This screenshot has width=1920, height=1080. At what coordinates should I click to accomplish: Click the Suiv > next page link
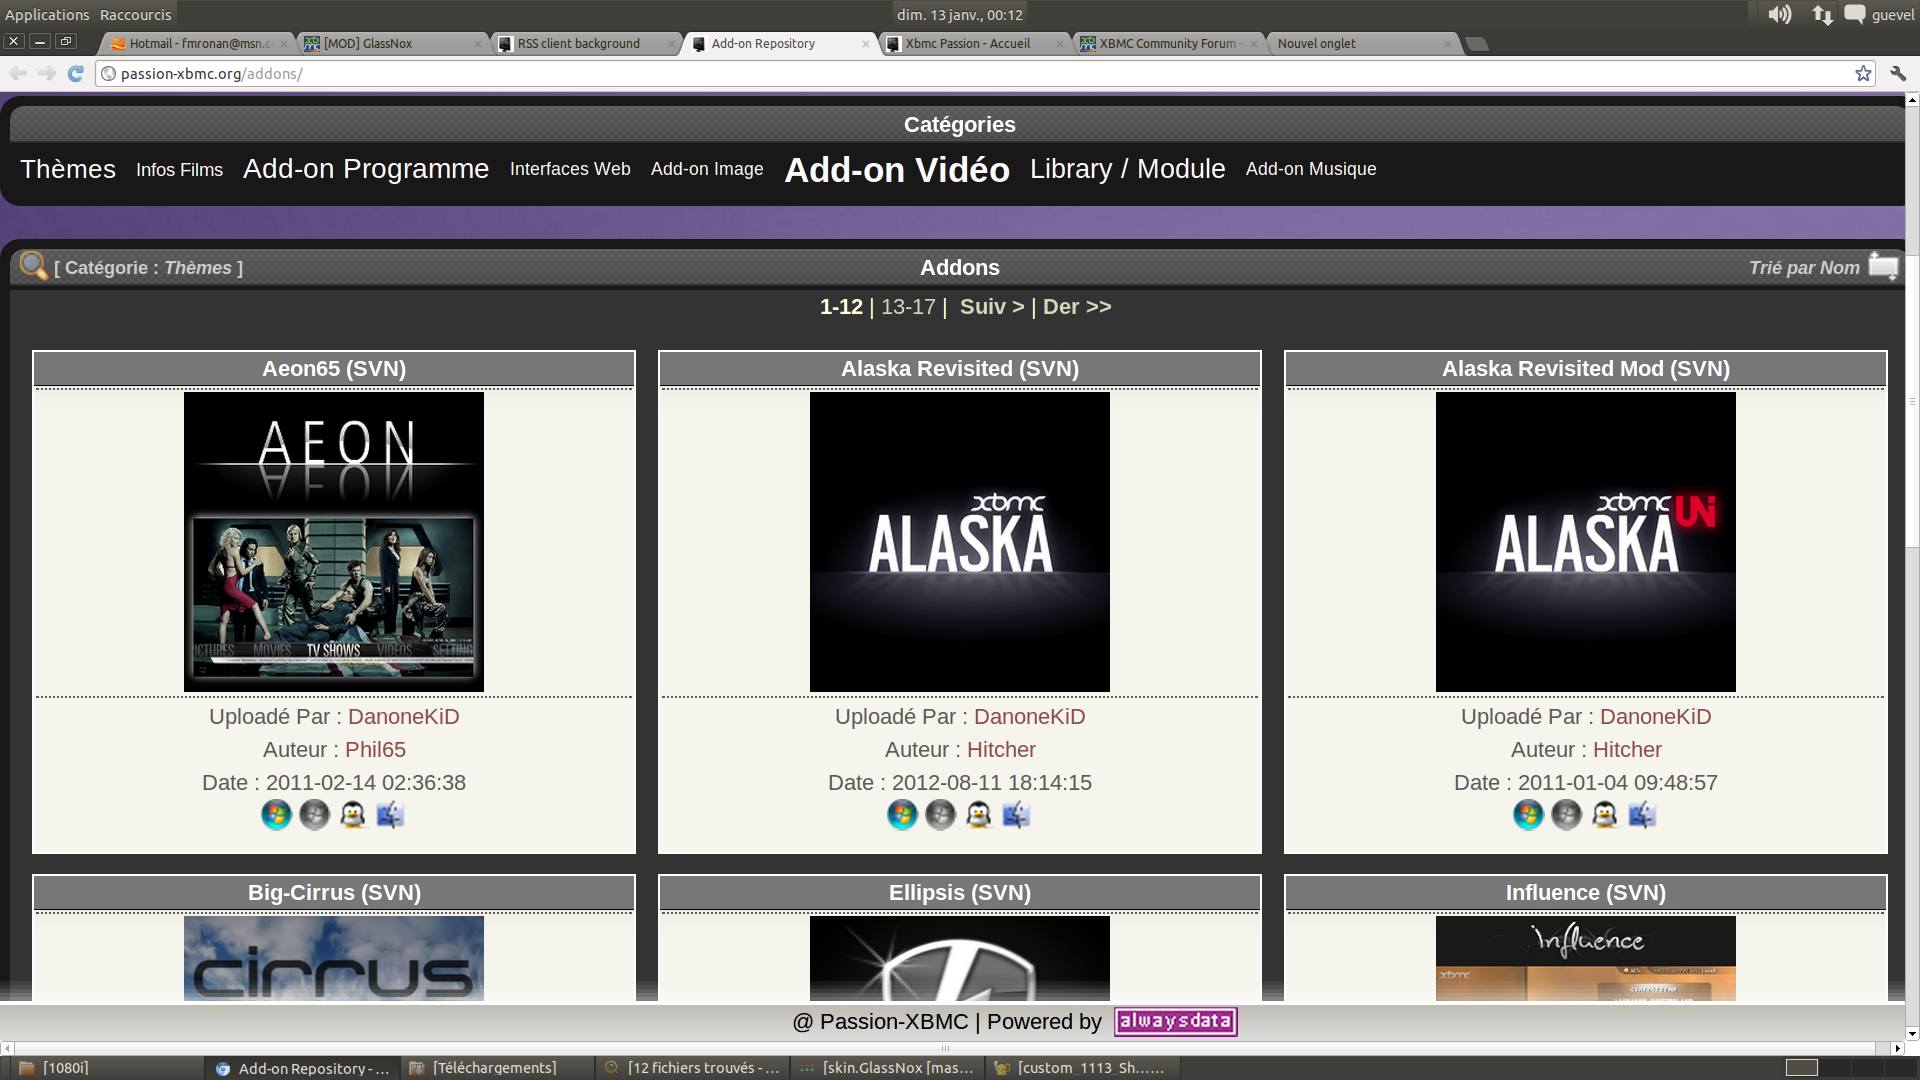coord(991,307)
